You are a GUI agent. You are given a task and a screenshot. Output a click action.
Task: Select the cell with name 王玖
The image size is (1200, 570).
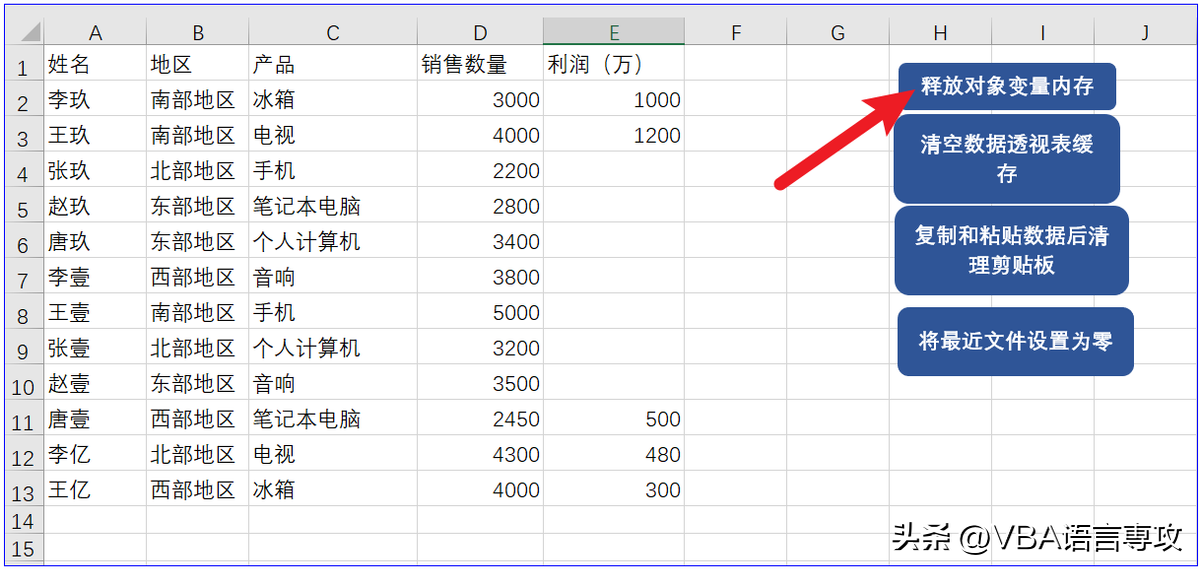point(95,135)
